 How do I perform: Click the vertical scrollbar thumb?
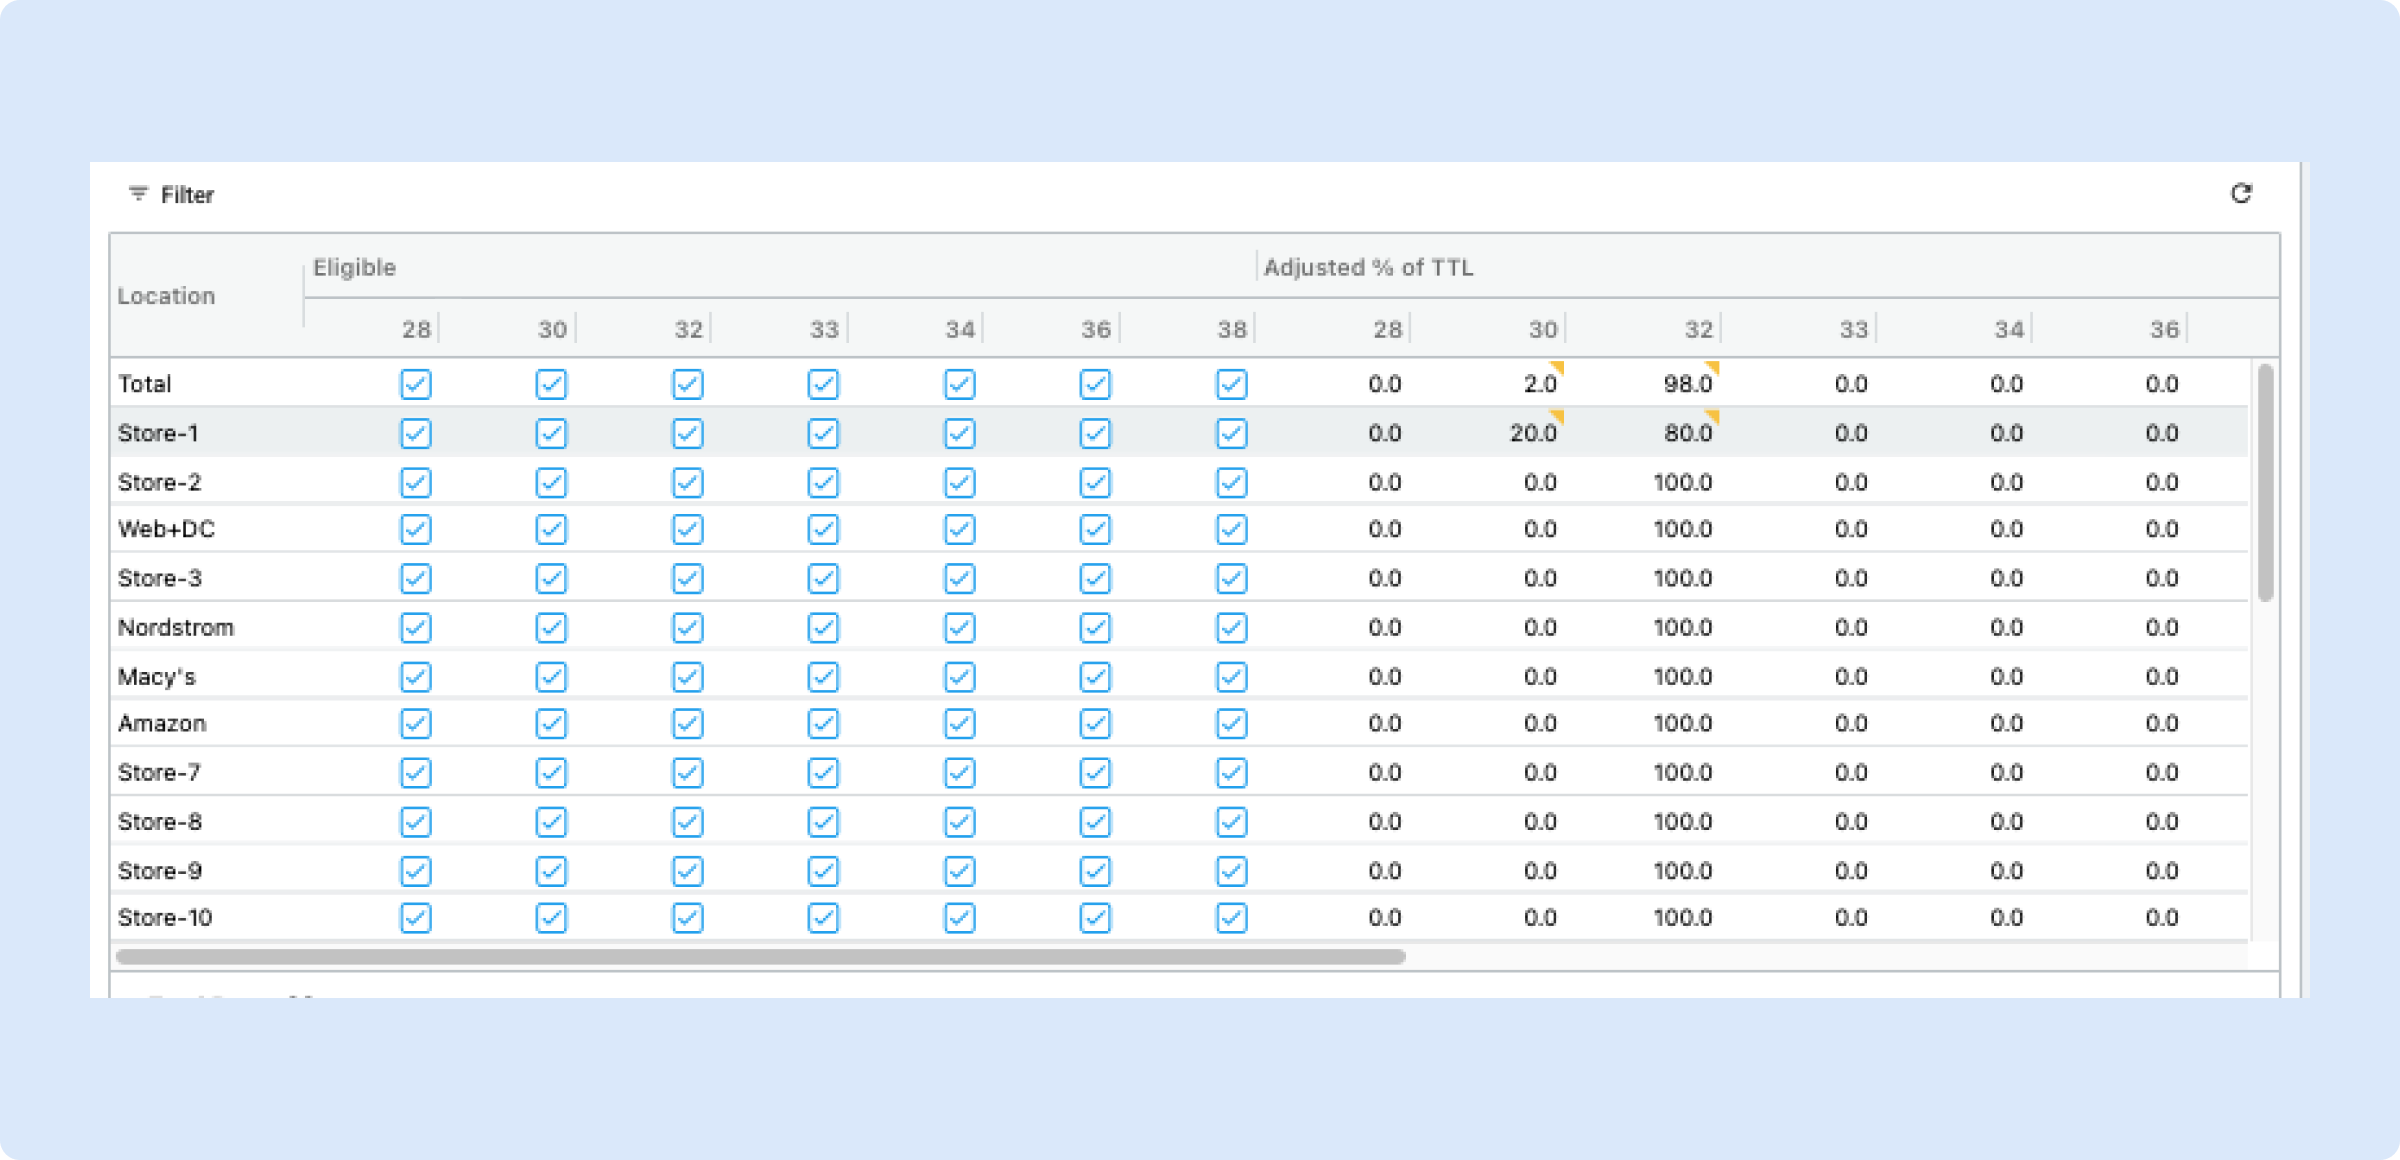coord(2265,482)
